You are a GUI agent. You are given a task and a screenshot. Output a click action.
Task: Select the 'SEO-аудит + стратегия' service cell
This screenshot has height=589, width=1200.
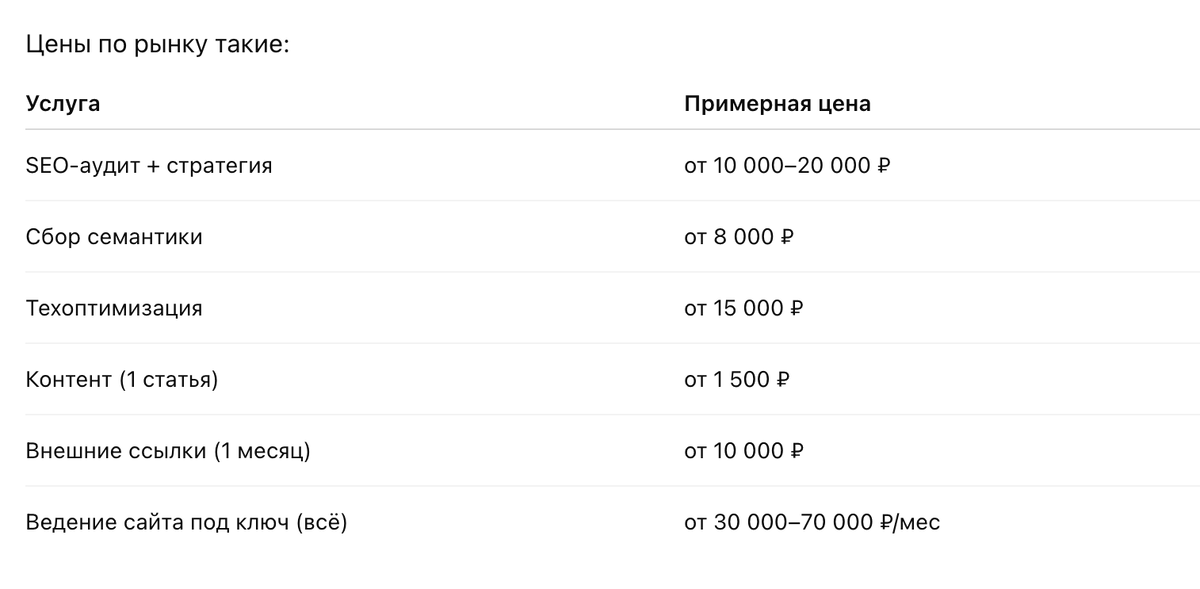click(149, 165)
